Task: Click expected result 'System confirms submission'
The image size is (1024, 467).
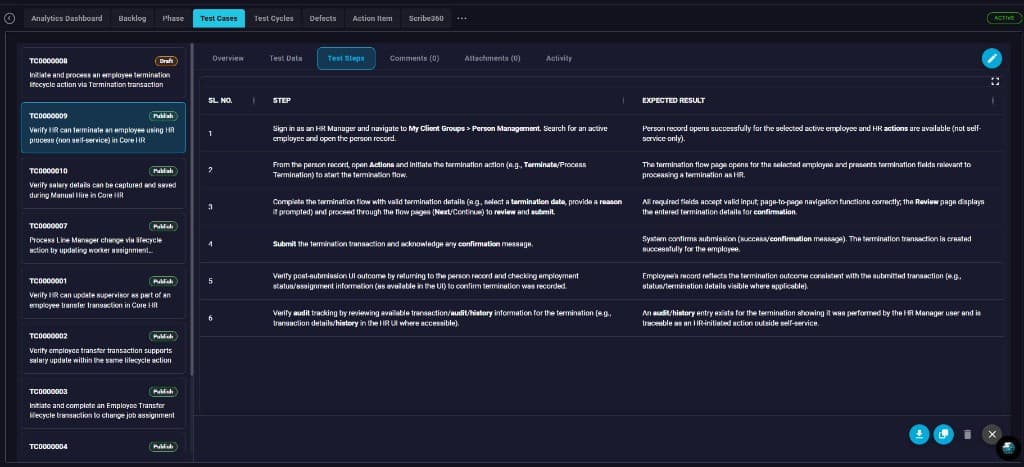Action: pos(807,244)
